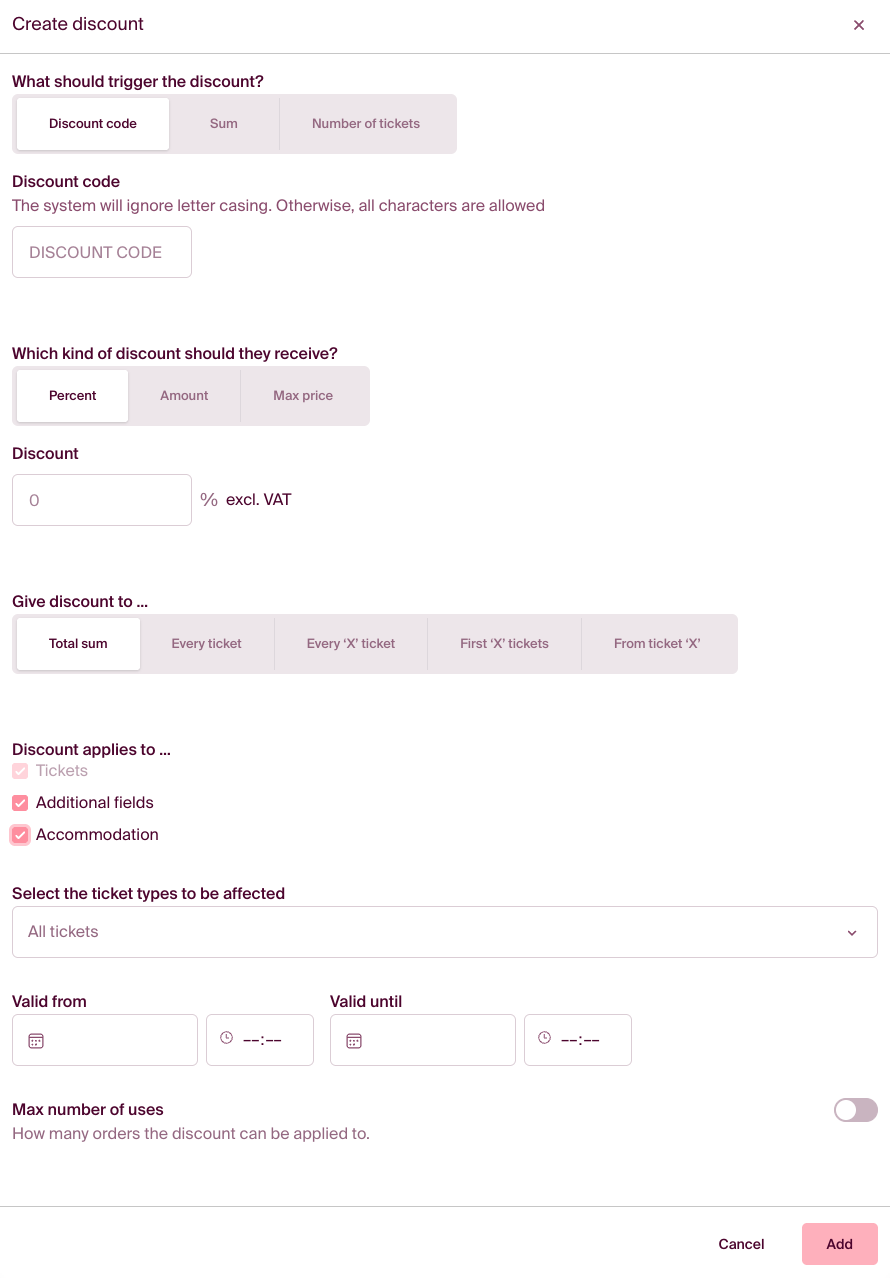The image size is (890, 1278).
Task: Select First 'X' tickets option
Action: coord(504,644)
